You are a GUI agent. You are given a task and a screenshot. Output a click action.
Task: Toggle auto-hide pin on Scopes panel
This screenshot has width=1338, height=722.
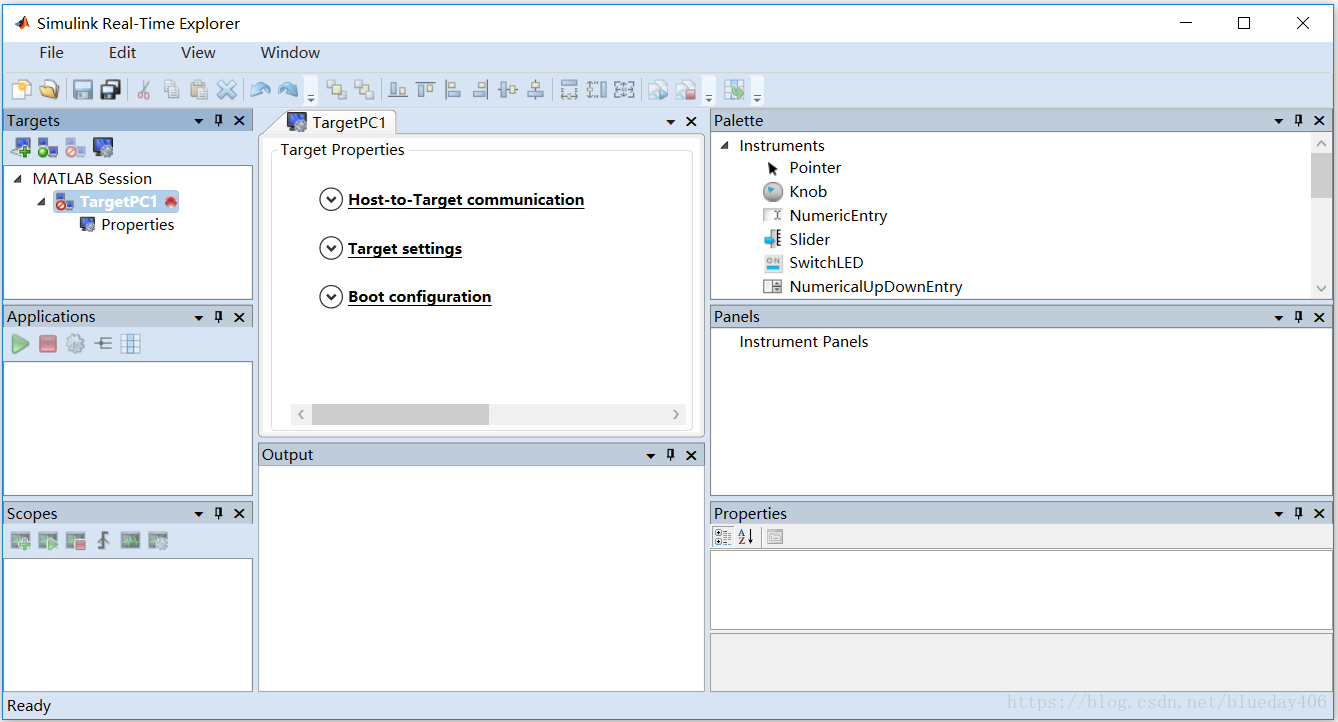click(219, 513)
